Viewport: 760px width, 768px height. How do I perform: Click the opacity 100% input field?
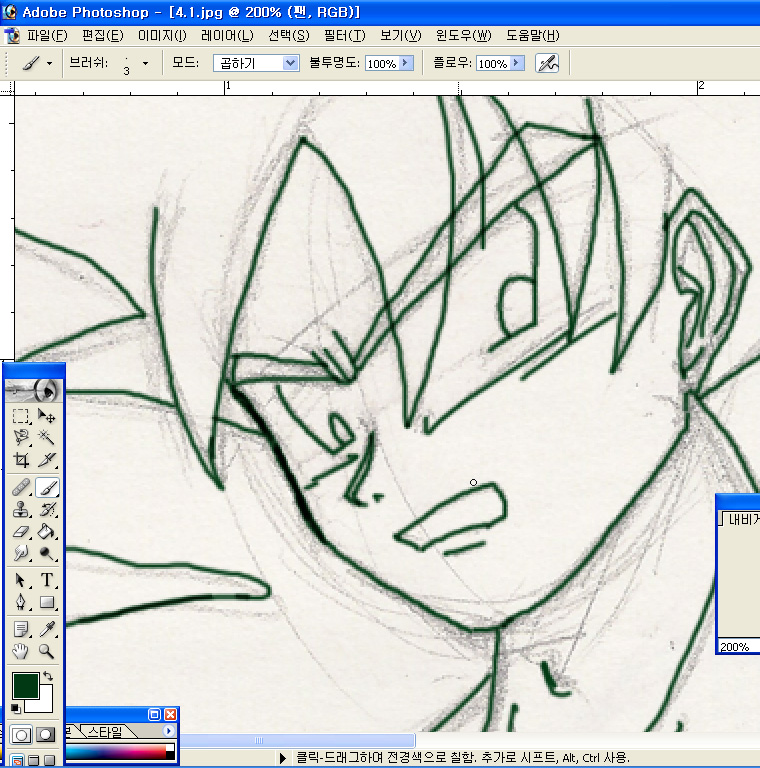pos(382,63)
